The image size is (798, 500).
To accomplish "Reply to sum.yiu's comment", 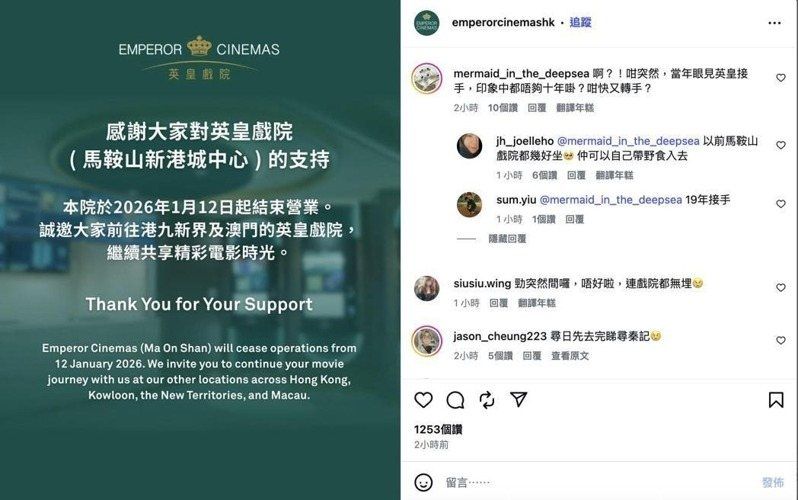I will pos(575,219).
